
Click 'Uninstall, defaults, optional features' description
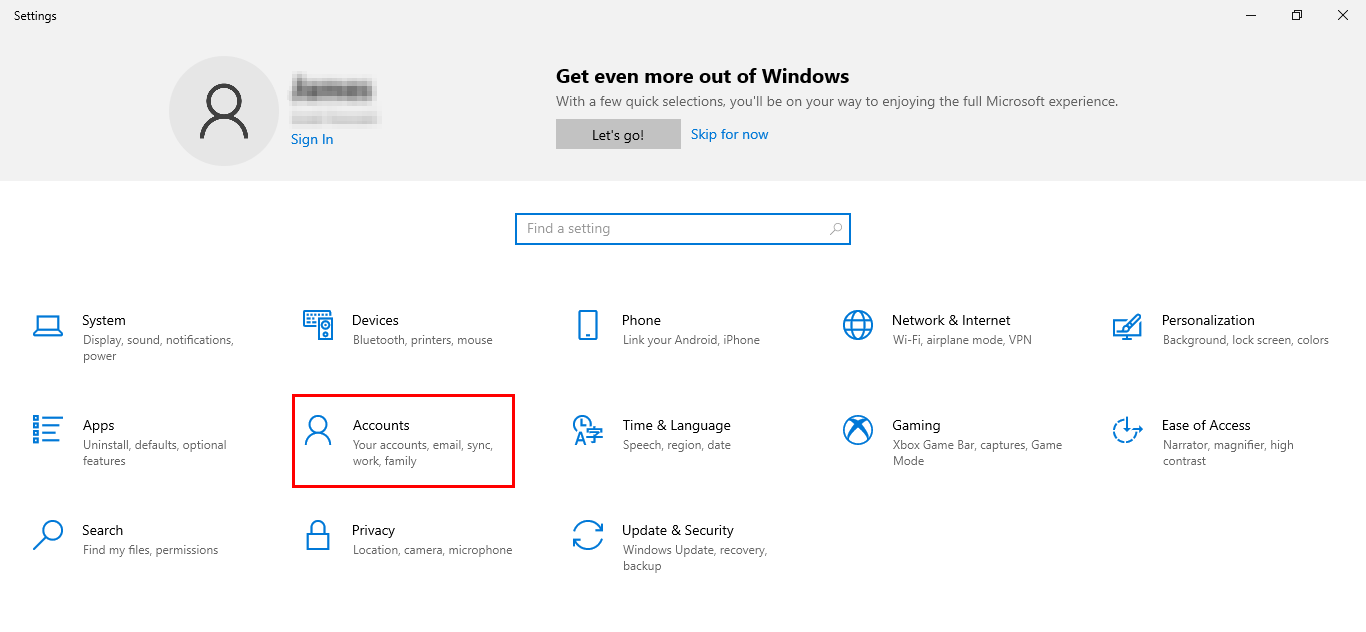155,453
